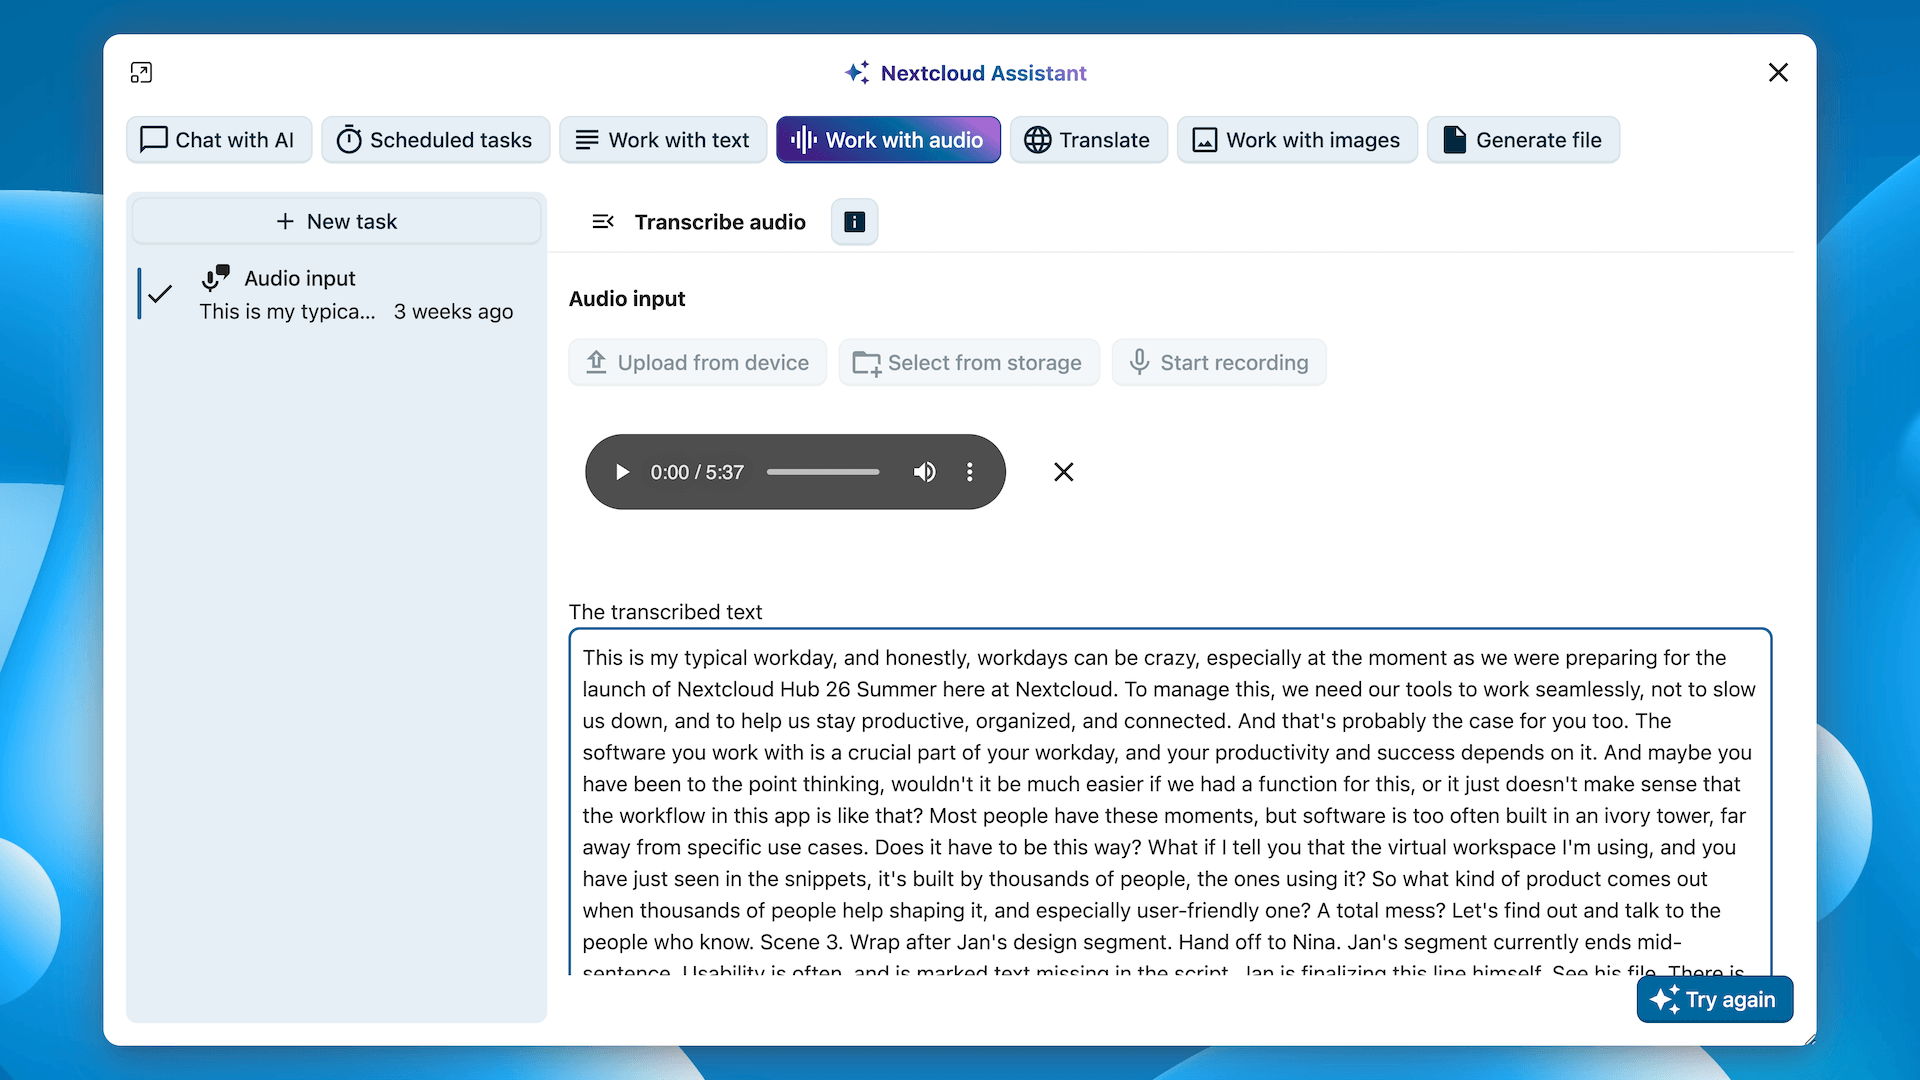
Task: Click the Nextcloud Assistant sparkle logo
Action: click(857, 72)
